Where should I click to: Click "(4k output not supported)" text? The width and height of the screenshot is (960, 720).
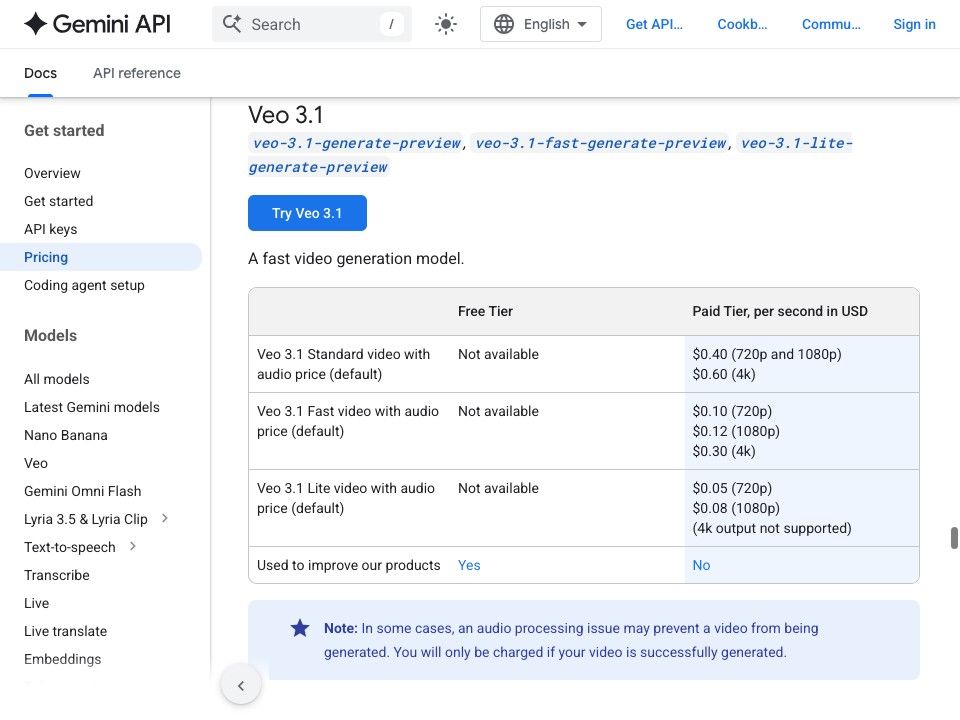(771, 528)
